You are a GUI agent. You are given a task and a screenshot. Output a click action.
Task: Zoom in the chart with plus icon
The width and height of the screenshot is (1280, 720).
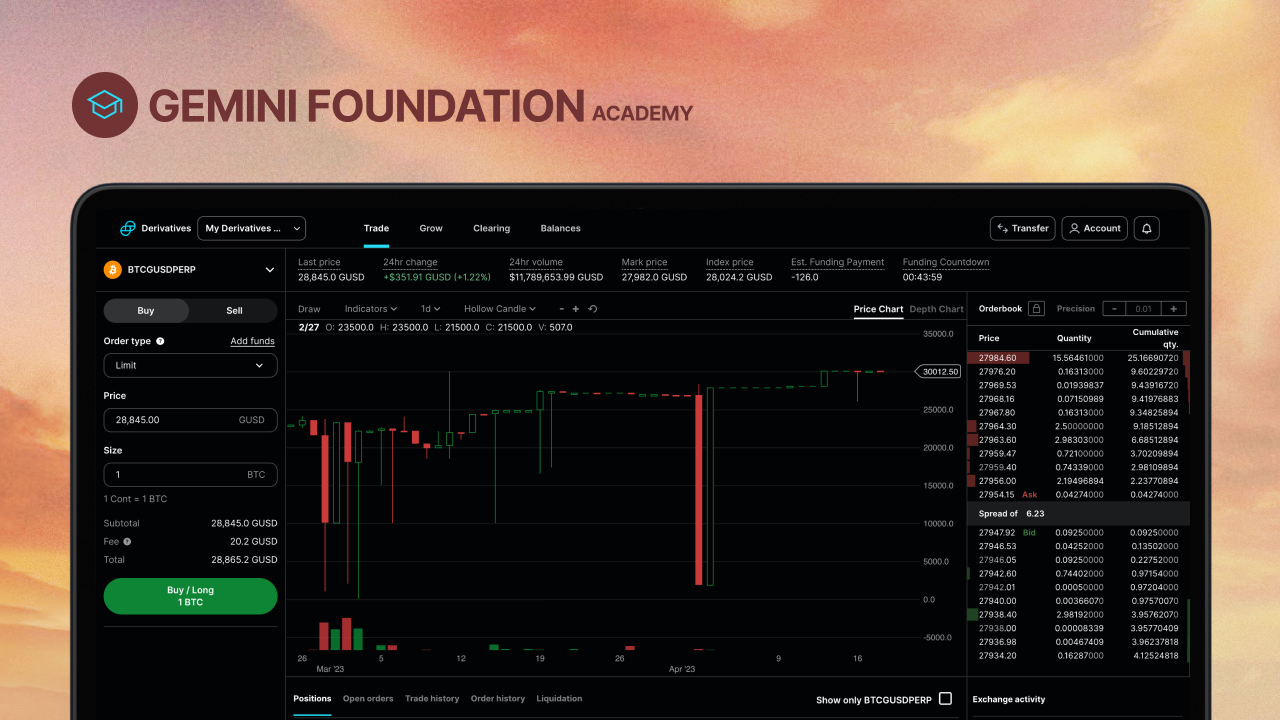click(576, 309)
